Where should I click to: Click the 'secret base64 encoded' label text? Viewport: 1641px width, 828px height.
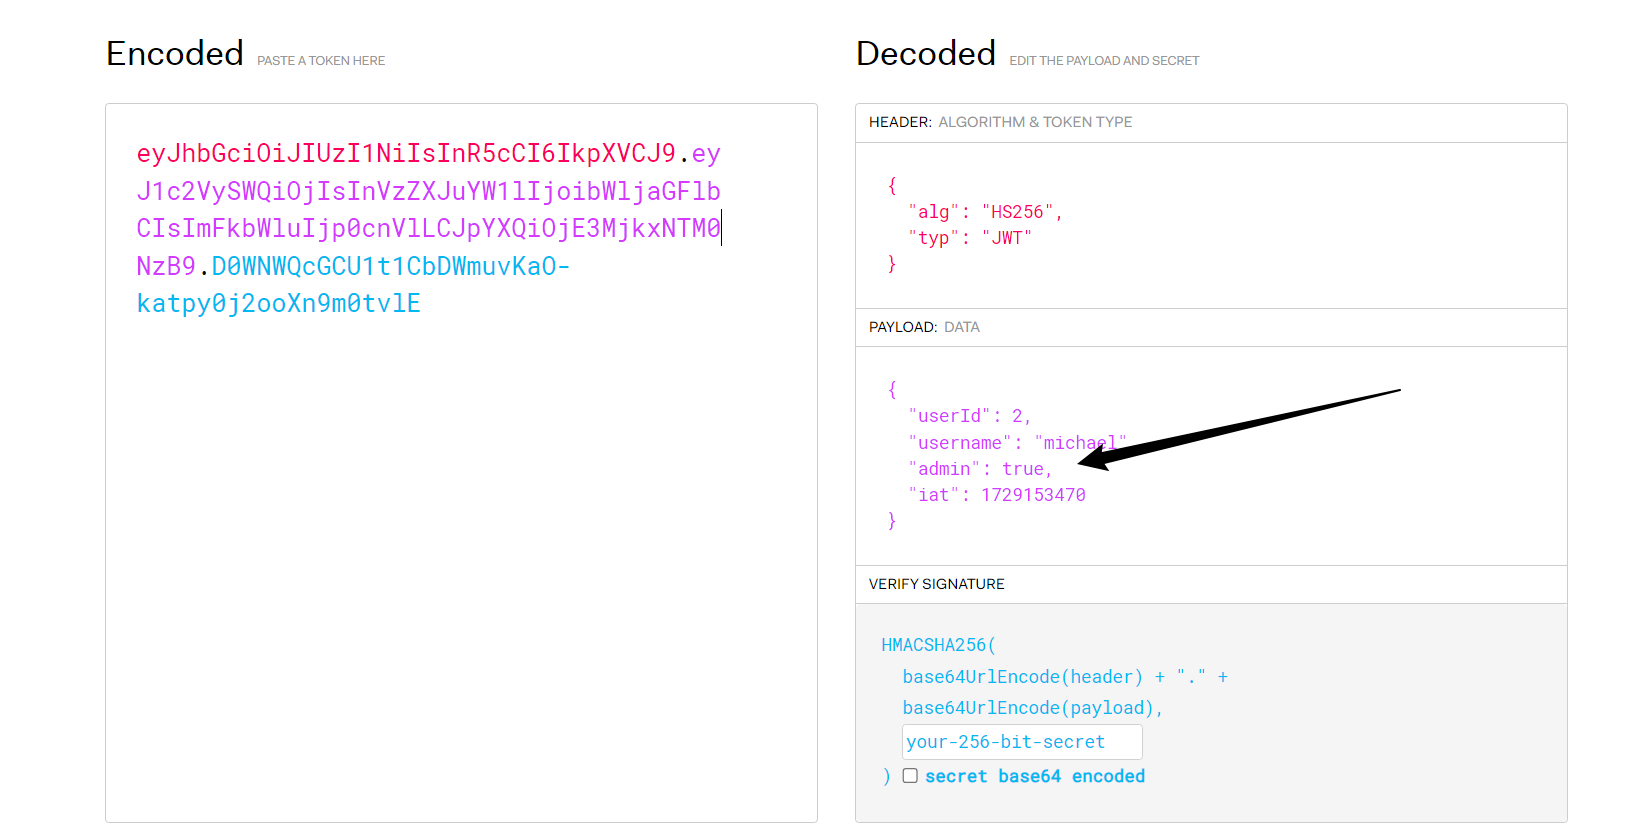click(1035, 776)
